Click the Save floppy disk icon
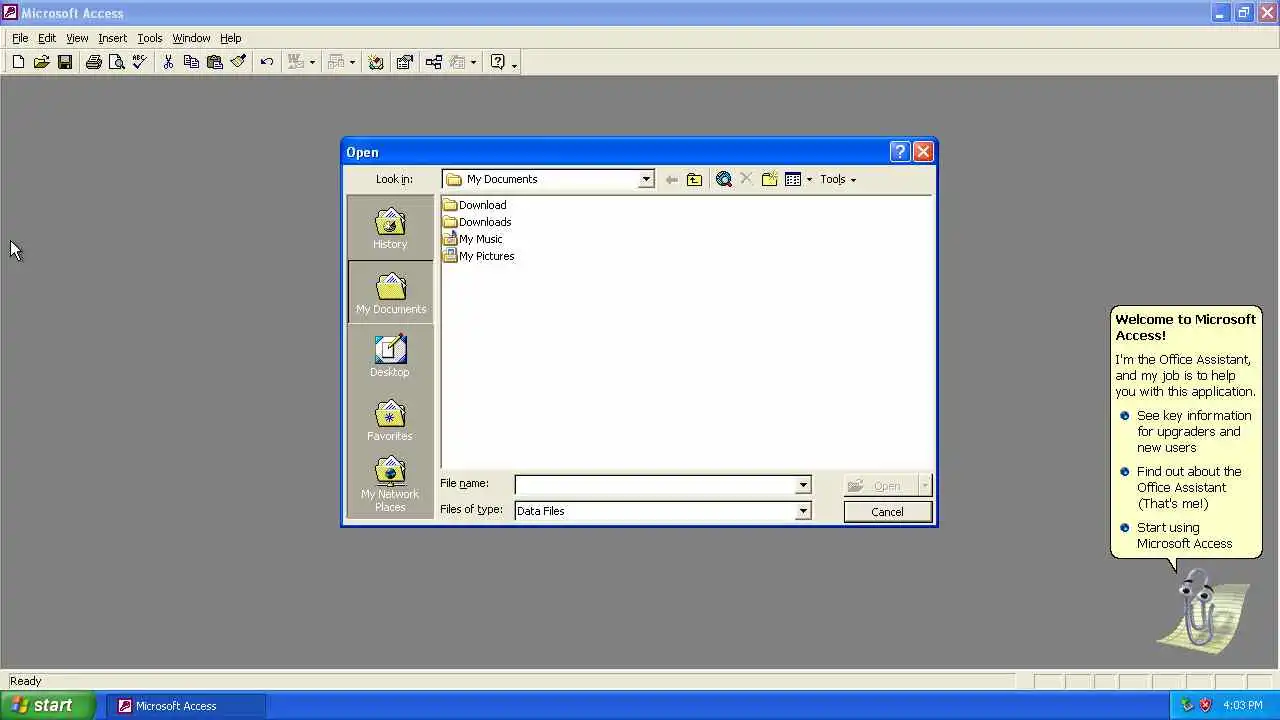This screenshot has height=720, width=1280. (x=65, y=62)
